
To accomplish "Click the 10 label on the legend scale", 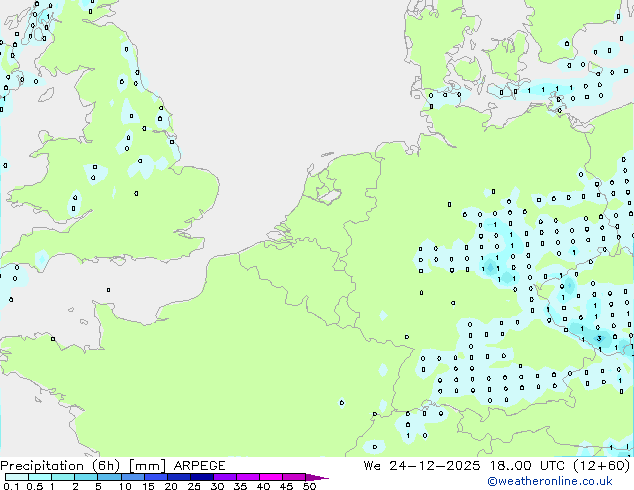I will point(125,486).
